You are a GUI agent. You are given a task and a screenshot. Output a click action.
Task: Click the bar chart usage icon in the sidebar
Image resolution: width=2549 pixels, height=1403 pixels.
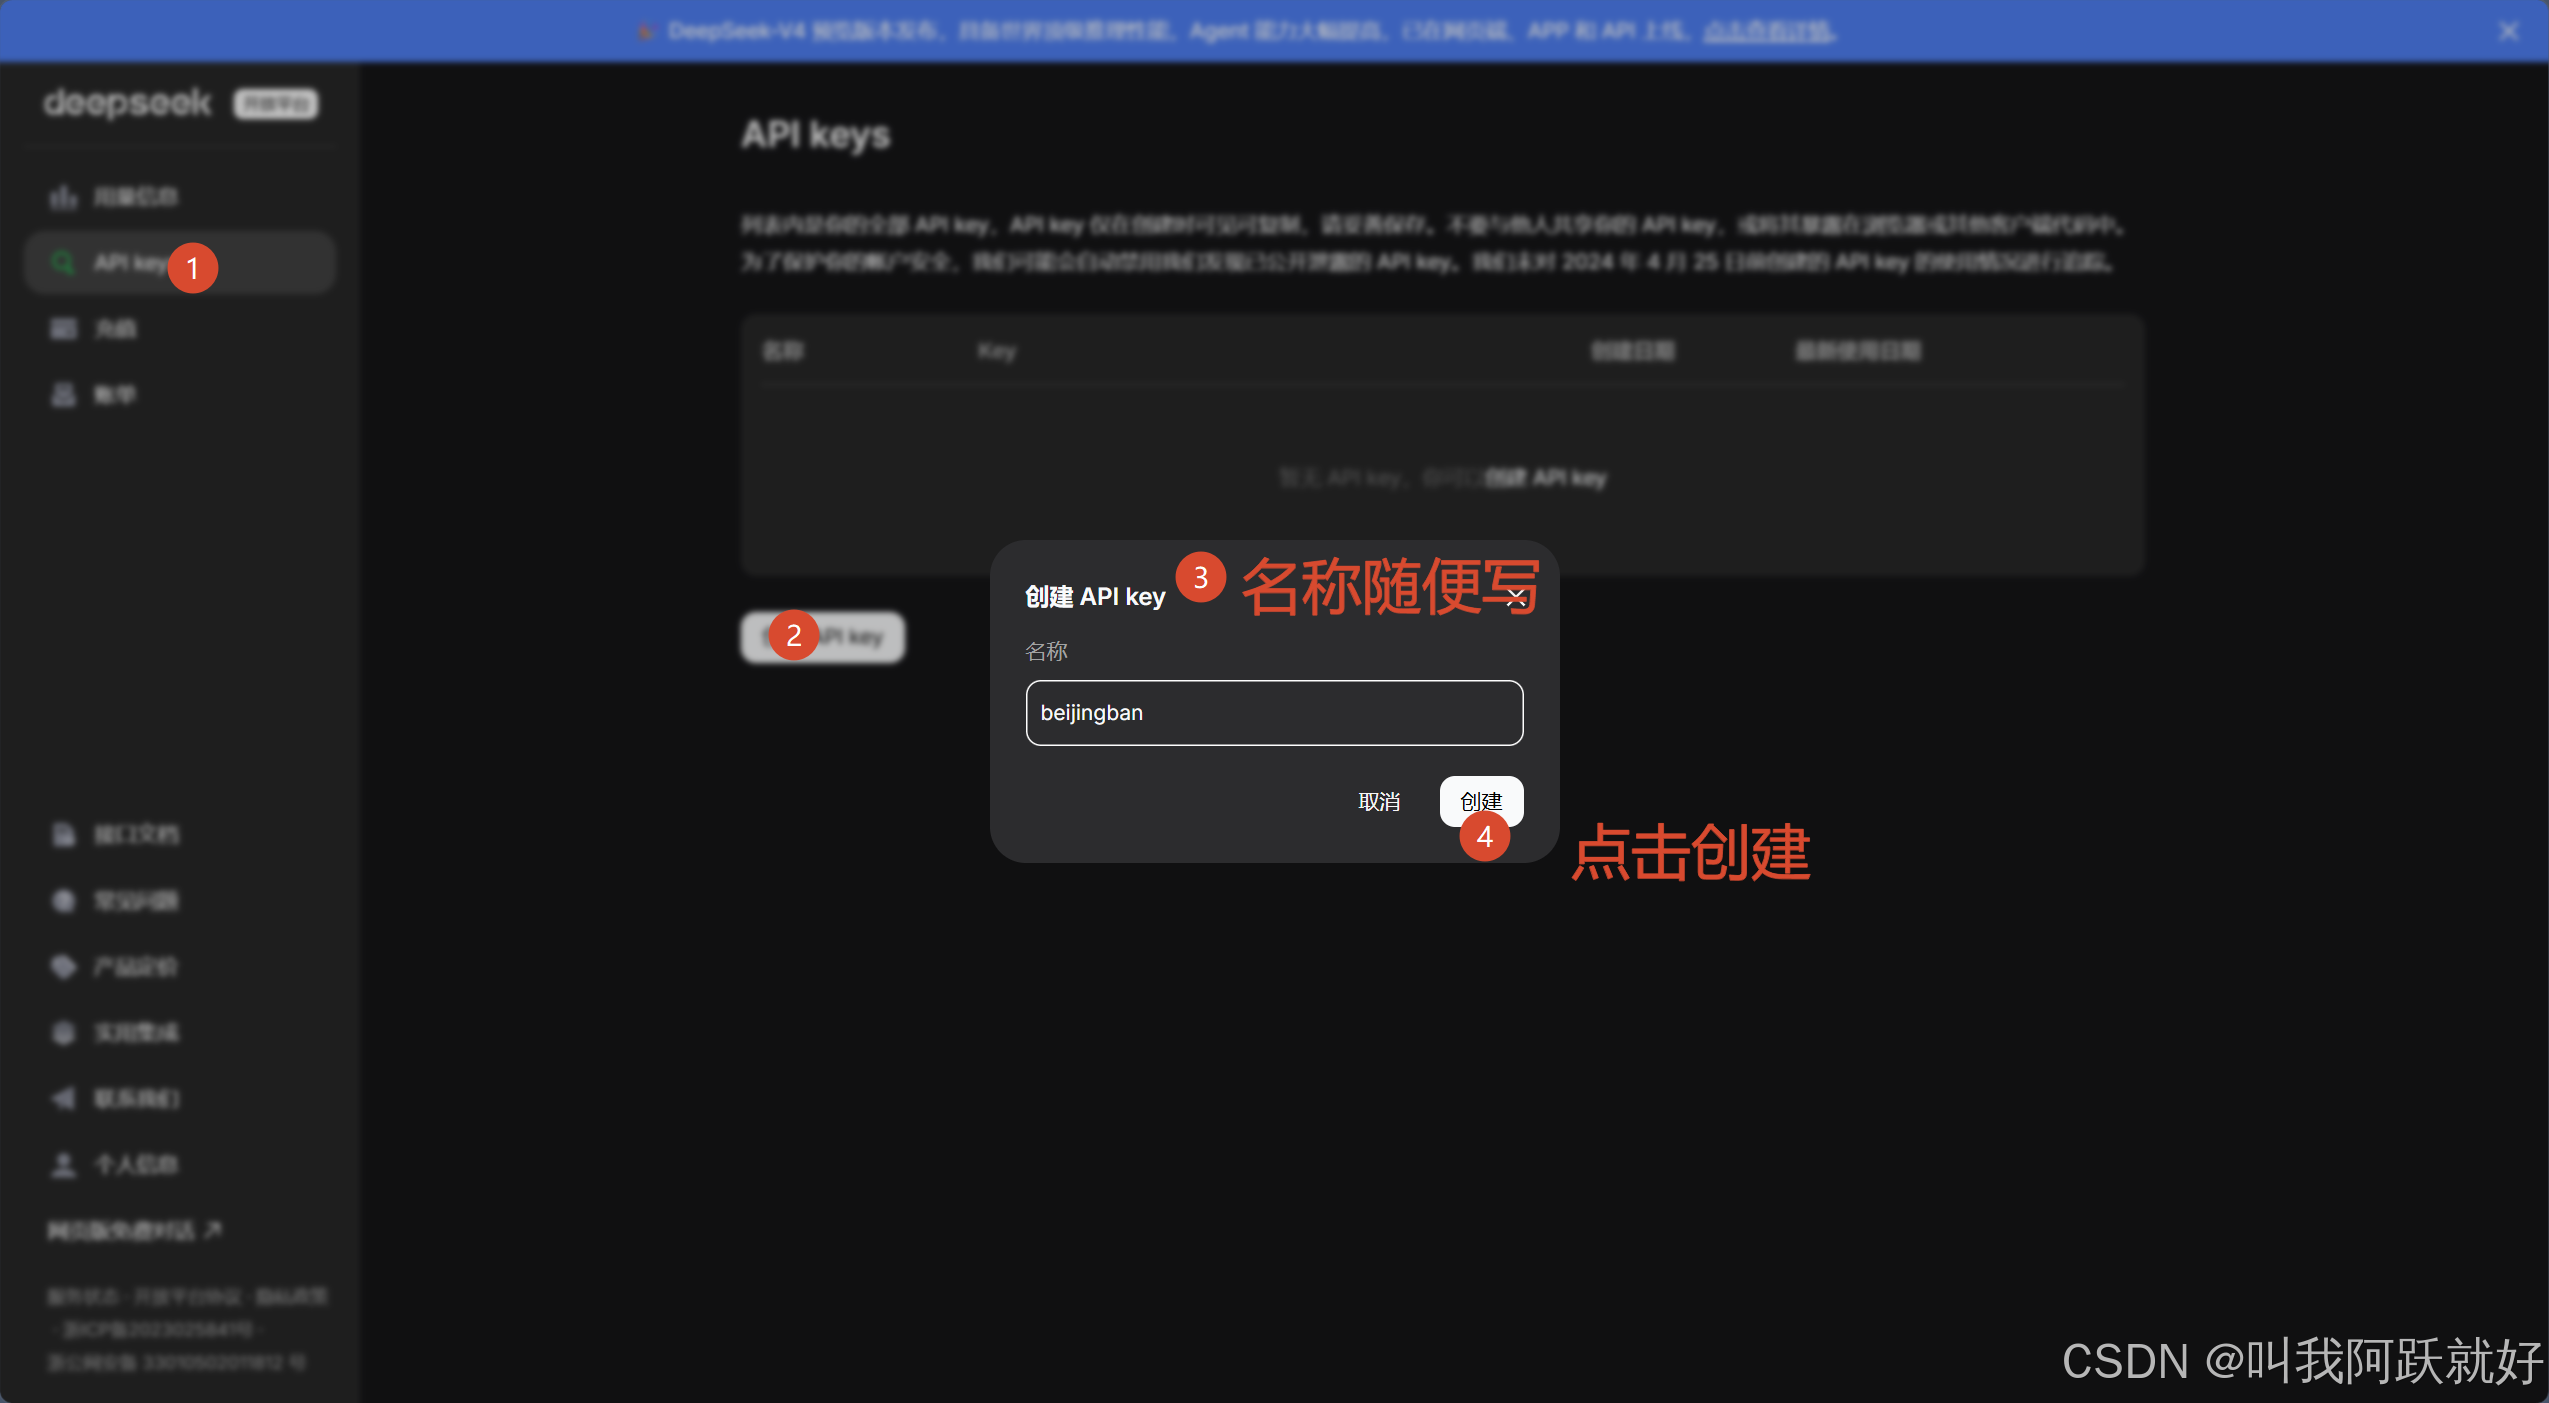(63, 197)
